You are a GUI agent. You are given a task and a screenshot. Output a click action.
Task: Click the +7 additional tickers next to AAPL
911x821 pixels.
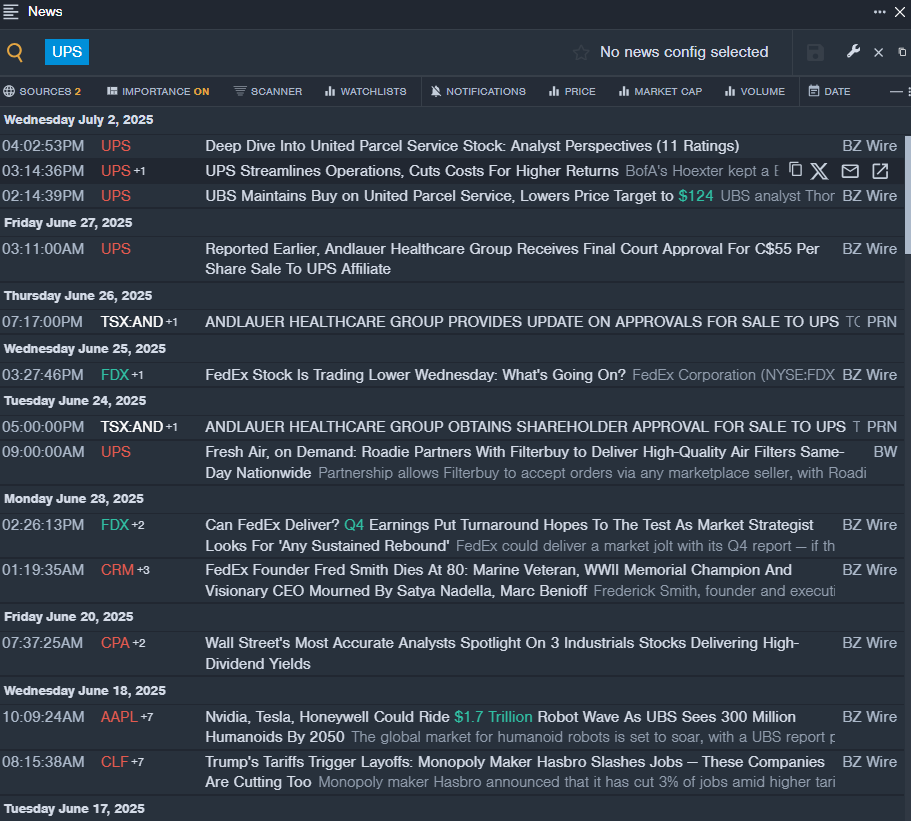147,717
